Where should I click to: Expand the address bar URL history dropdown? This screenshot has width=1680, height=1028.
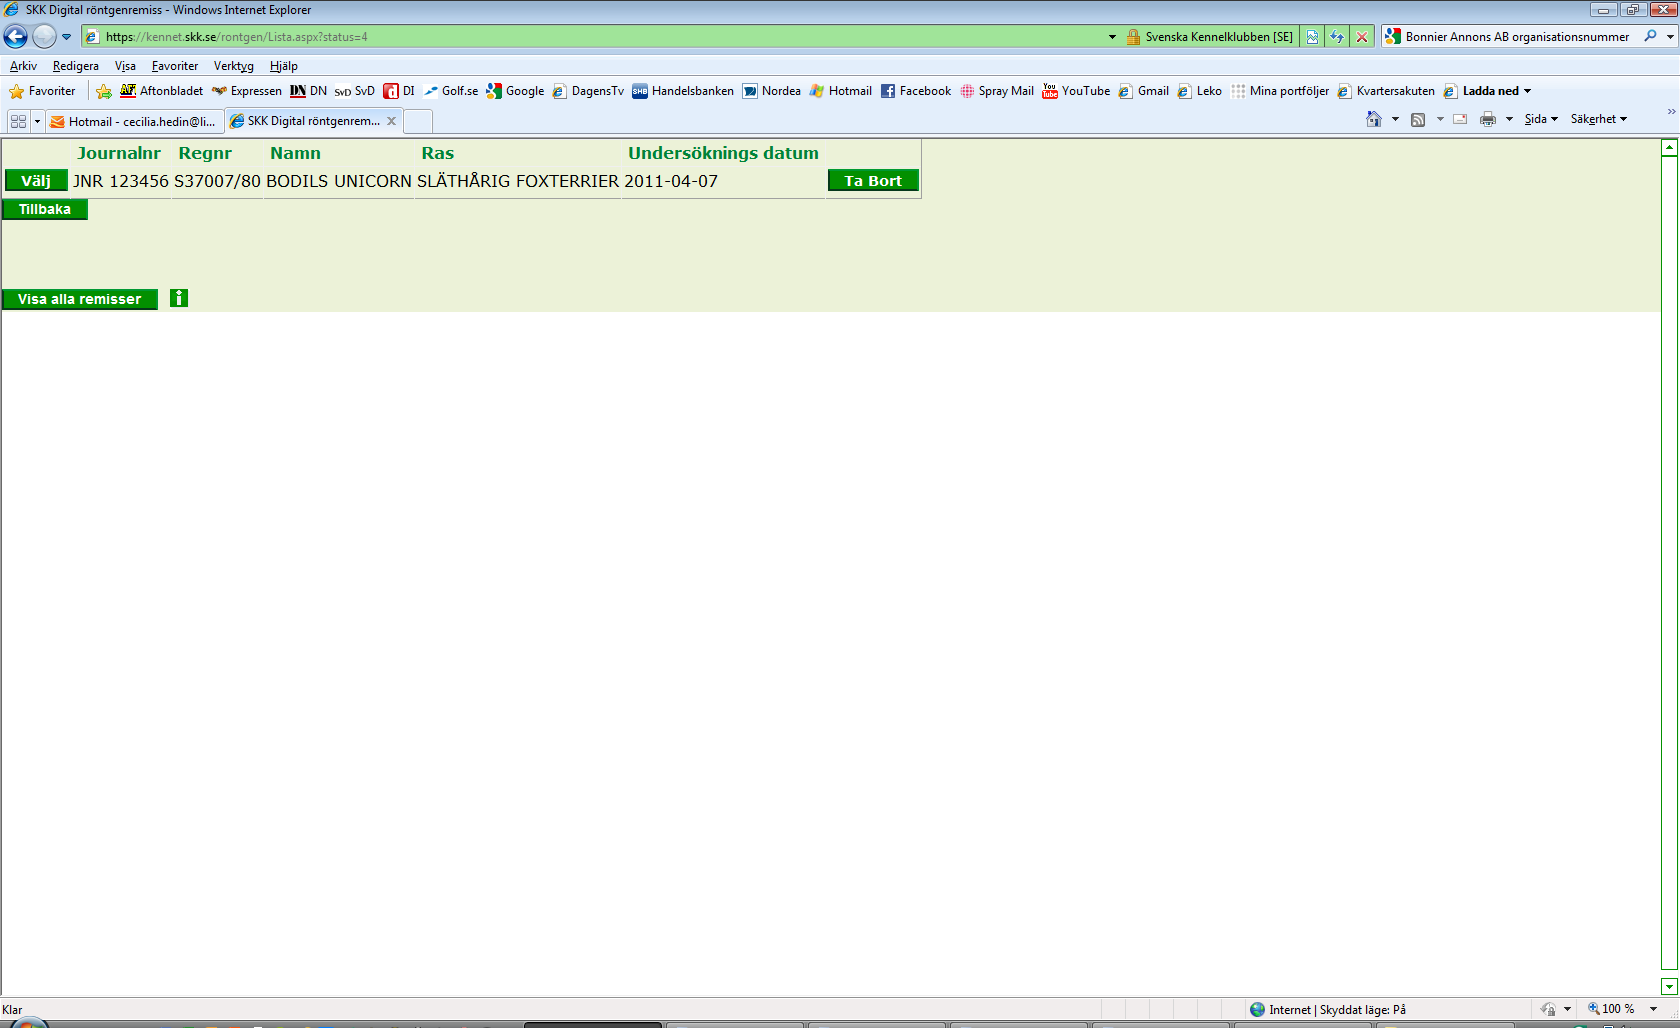click(1112, 37)
